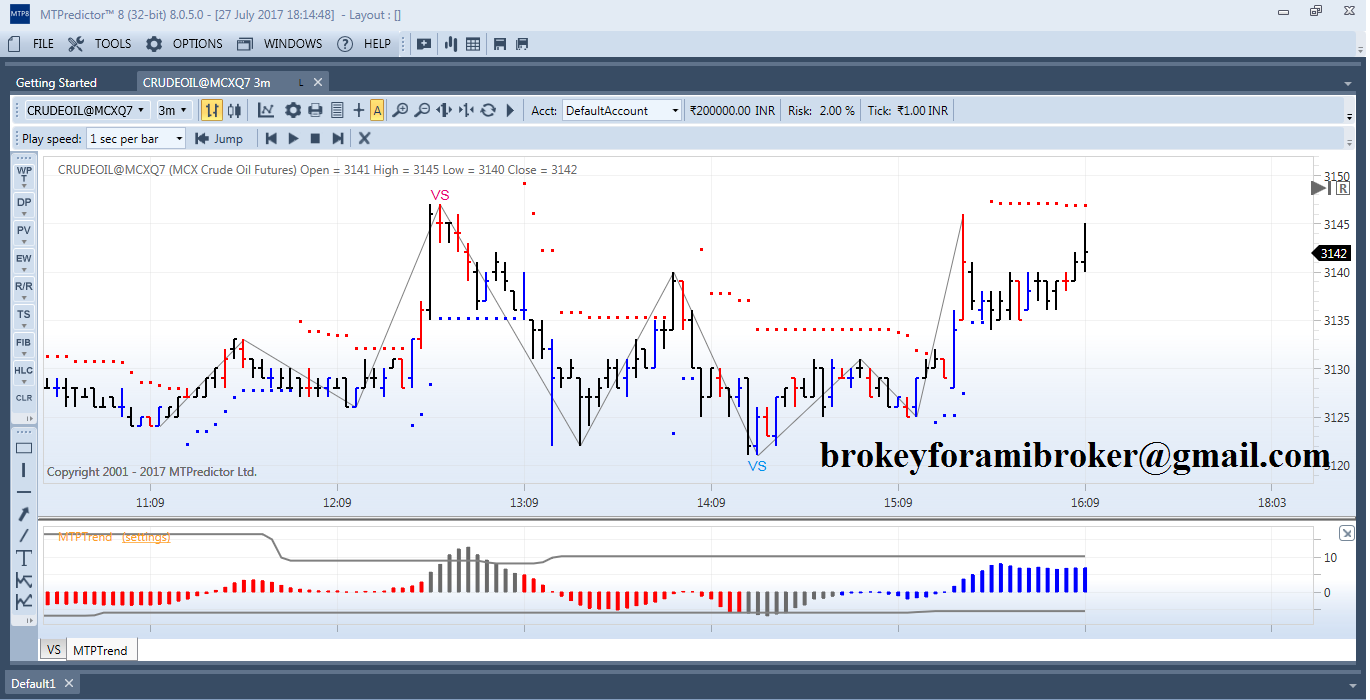
Task: Select the horizontal line drawing tool
Action: point(24,492)
